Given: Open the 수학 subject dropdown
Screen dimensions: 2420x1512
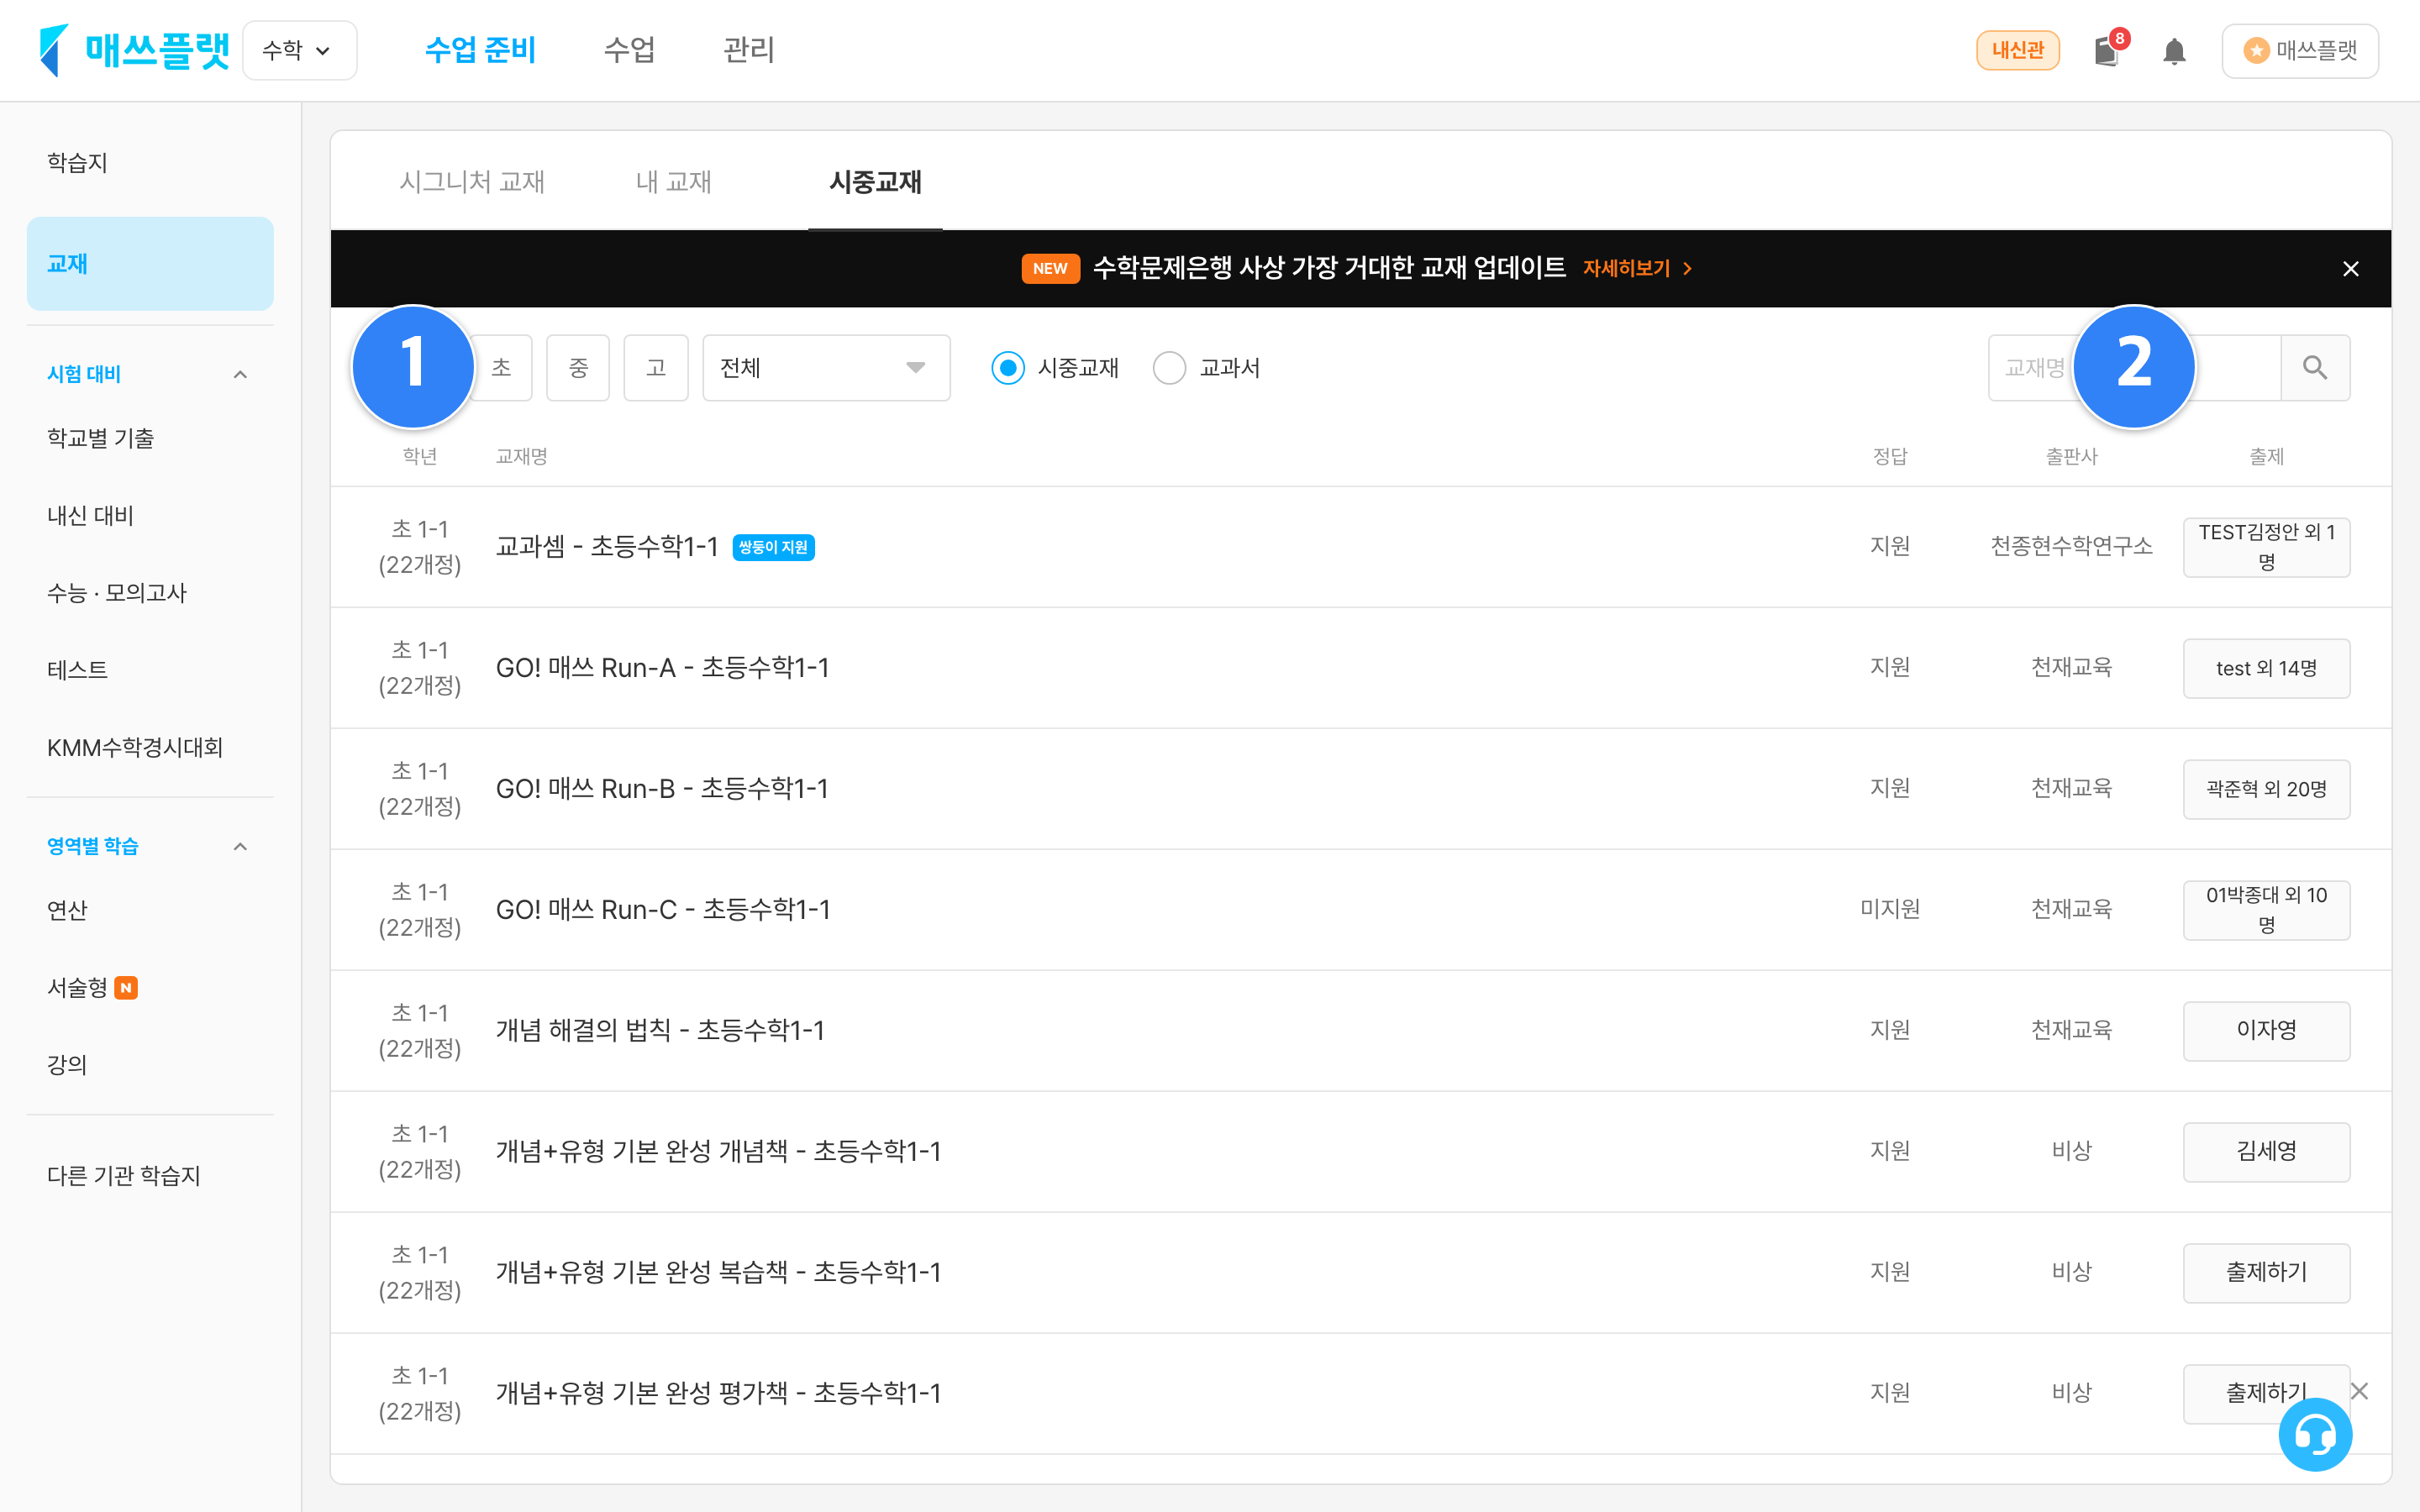Looking at the screenshot, I should point(299,50).
